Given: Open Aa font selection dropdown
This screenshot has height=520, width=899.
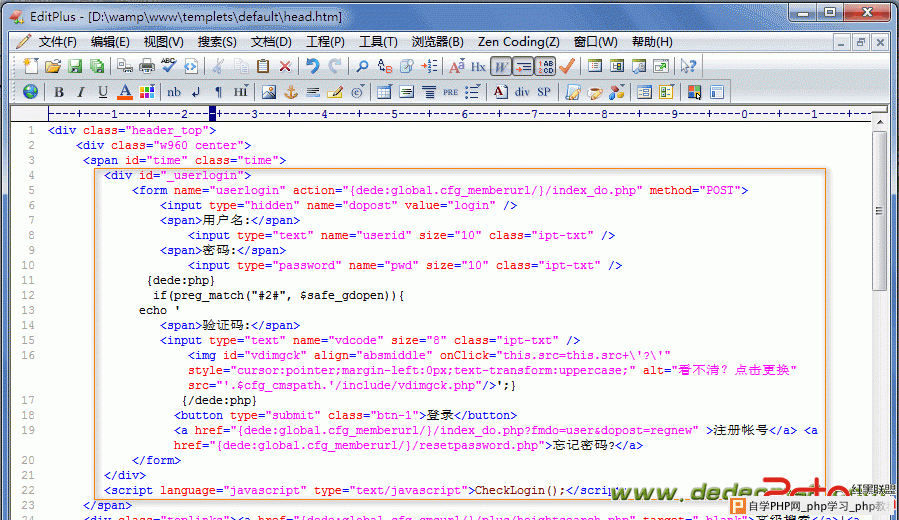Looking at the screenshot, I should click(x=456, y=67).
